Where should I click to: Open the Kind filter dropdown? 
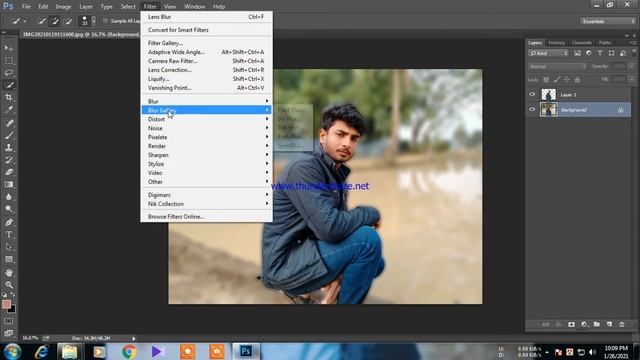(x=548, y=53)
